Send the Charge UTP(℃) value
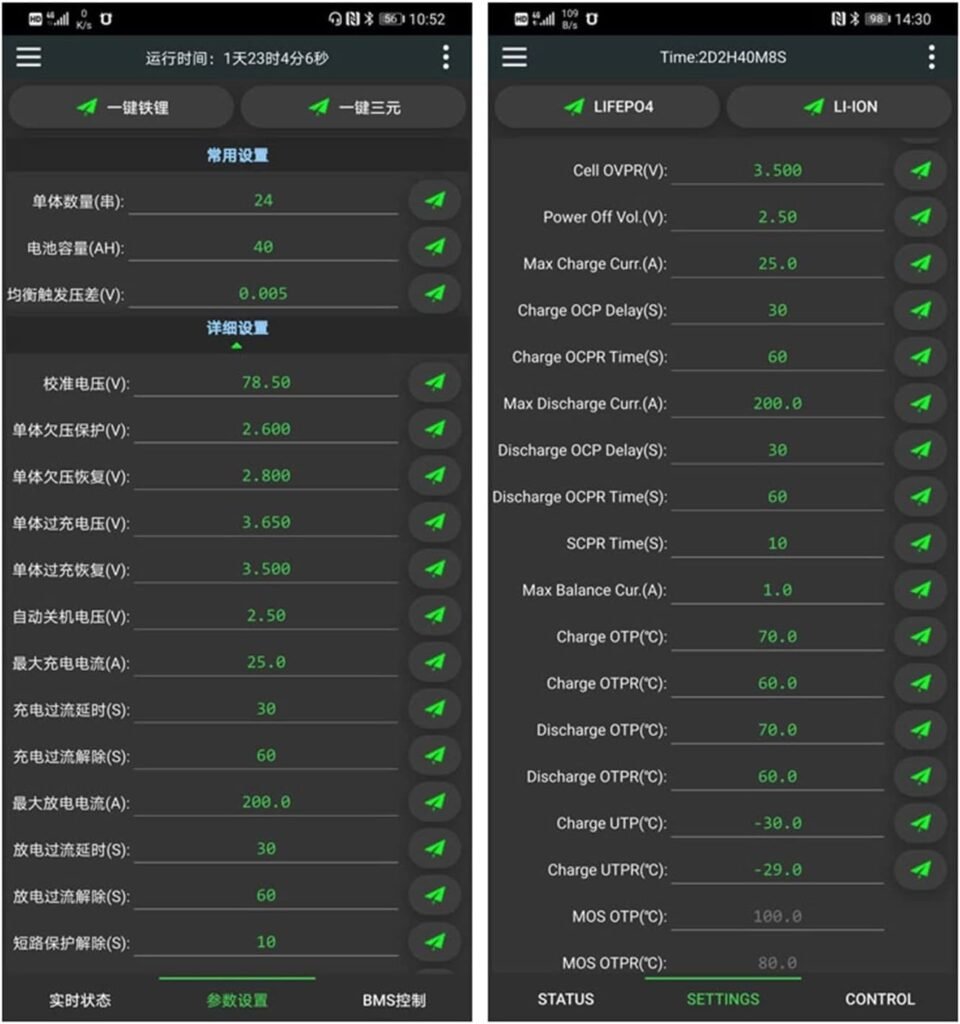The image size is (960, 1024). point(920,823)
